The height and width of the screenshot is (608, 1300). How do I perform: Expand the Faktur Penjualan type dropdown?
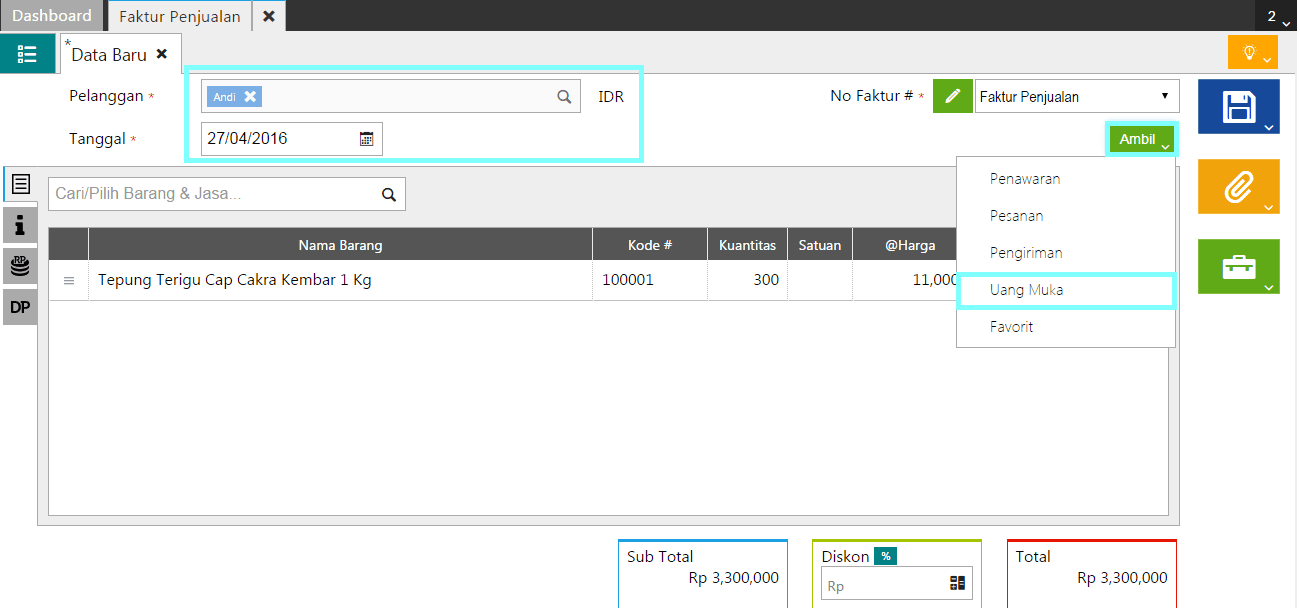coord(1076,97)
